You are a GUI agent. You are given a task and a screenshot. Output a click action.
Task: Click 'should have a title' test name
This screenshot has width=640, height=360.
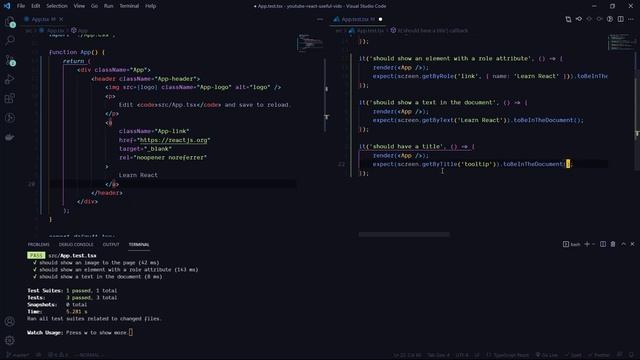tap(407, 147)
